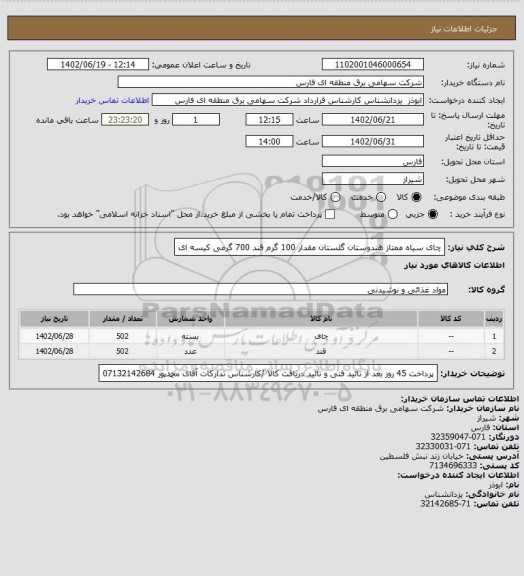This screenshot has height=576, width=524.
Task: Click the ردیف column header
Action: [x=494, y=318]
